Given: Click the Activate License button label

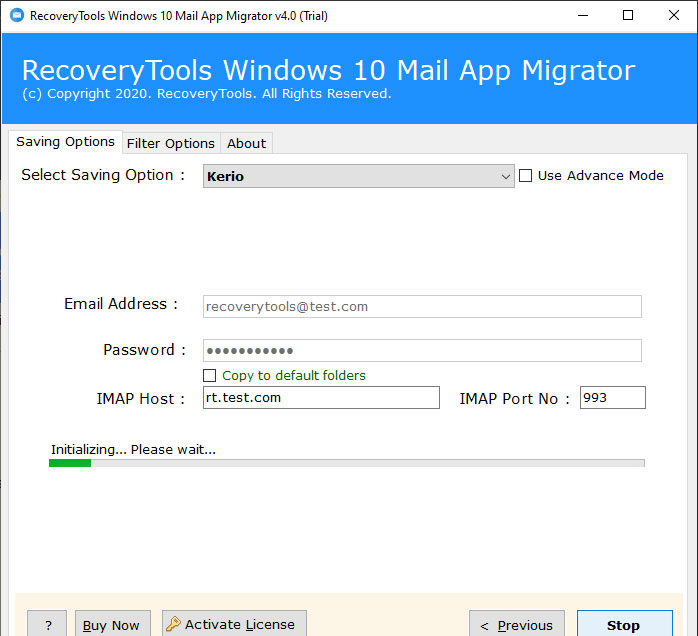Looking at the screenshot, I should click(240, 624).
